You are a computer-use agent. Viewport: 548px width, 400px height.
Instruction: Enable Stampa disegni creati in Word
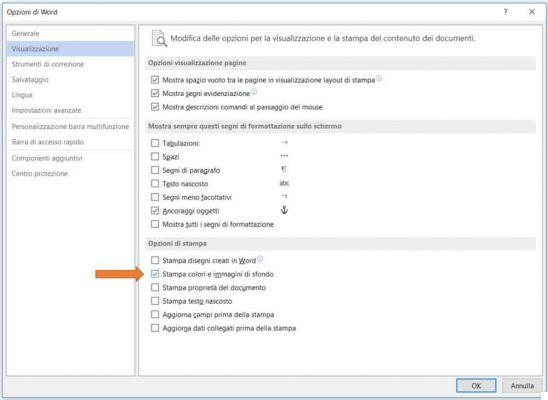[x=155, y=260]
